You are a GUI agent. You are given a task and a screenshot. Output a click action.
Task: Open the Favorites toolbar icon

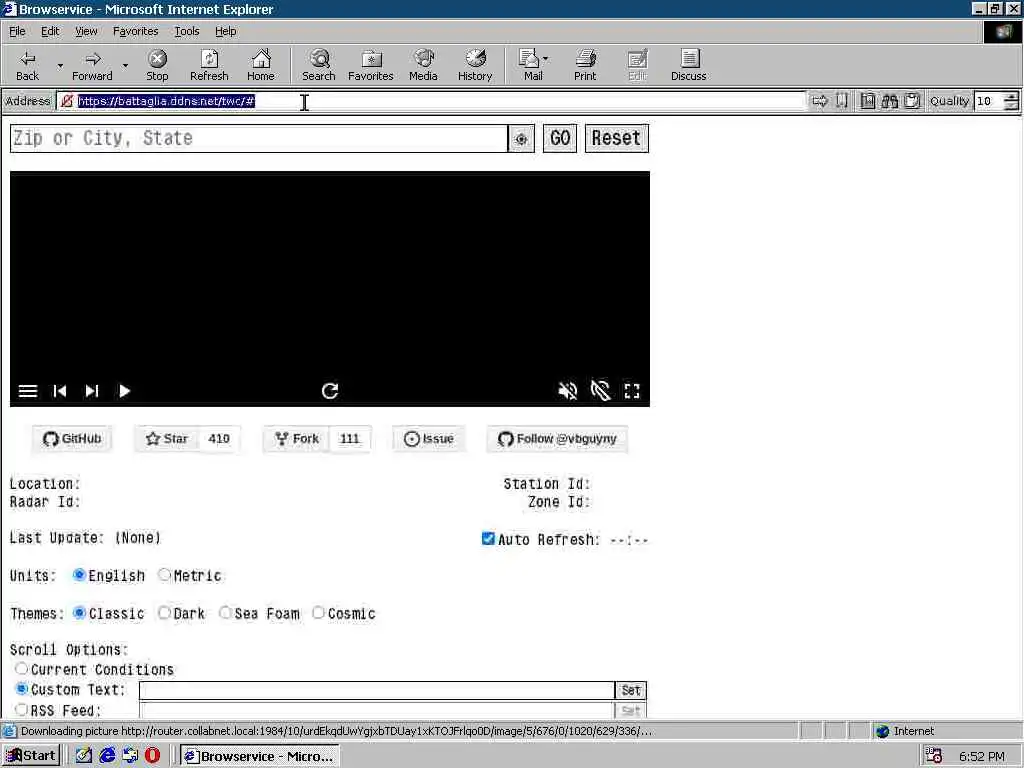[x=371, y=59]
